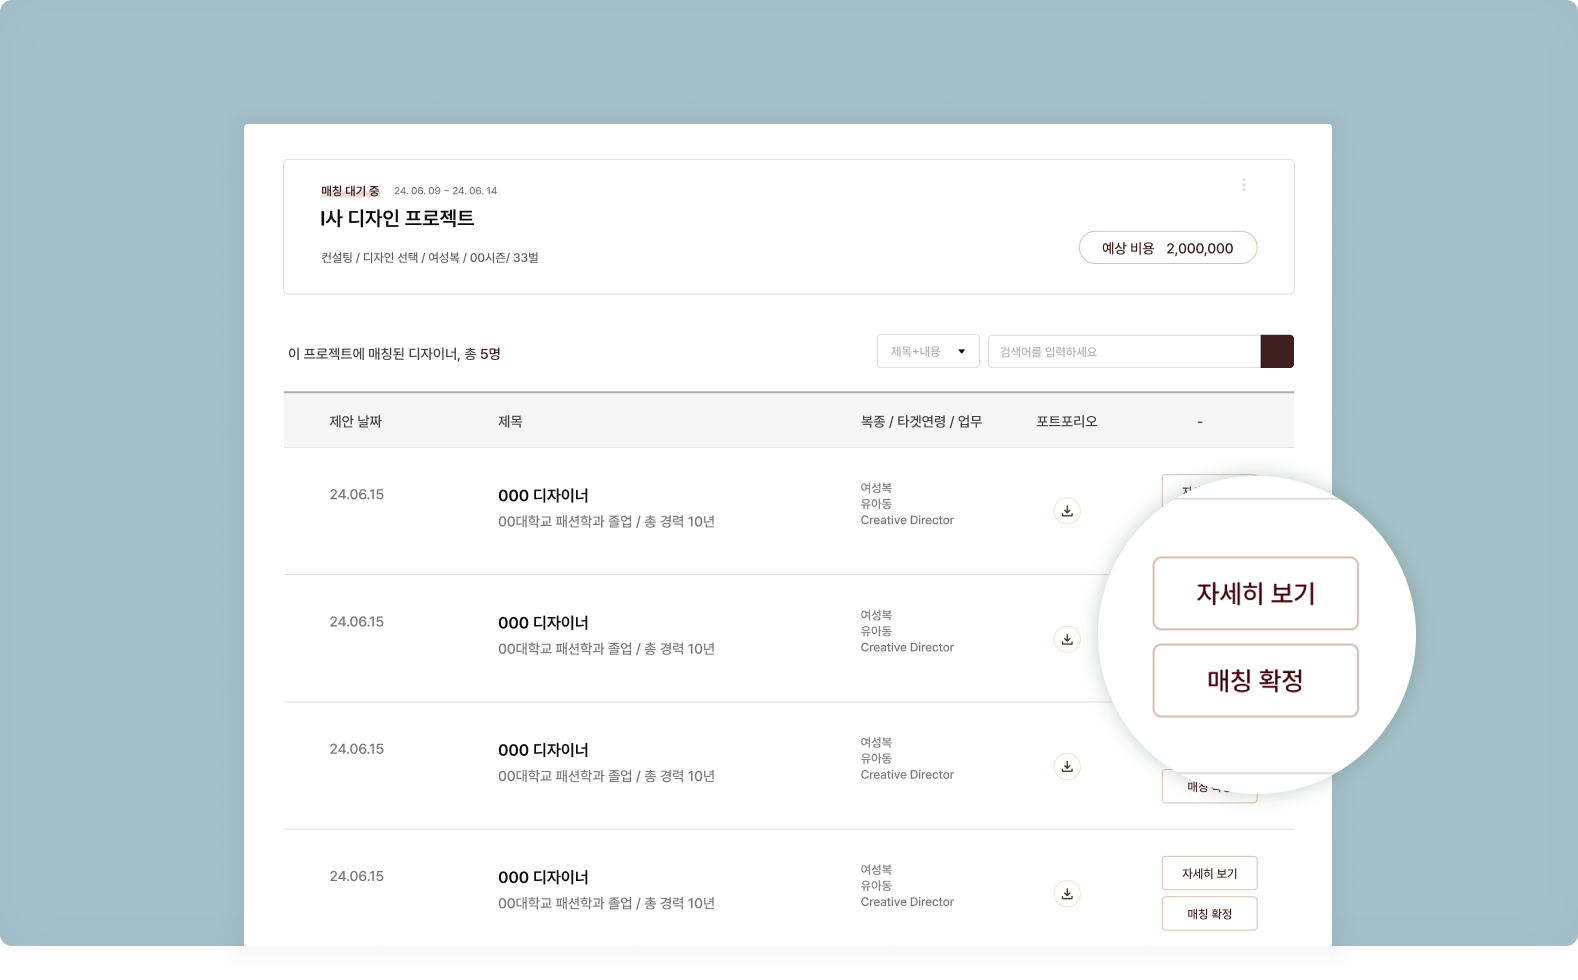Click the project tags line starting with 컨설팅

coord(429,258)
